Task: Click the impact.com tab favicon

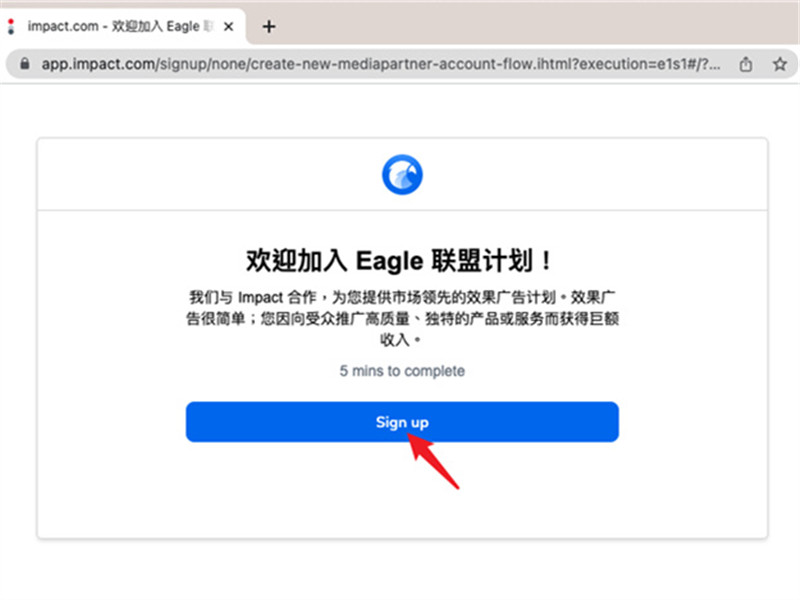Action: click(11, 26)
